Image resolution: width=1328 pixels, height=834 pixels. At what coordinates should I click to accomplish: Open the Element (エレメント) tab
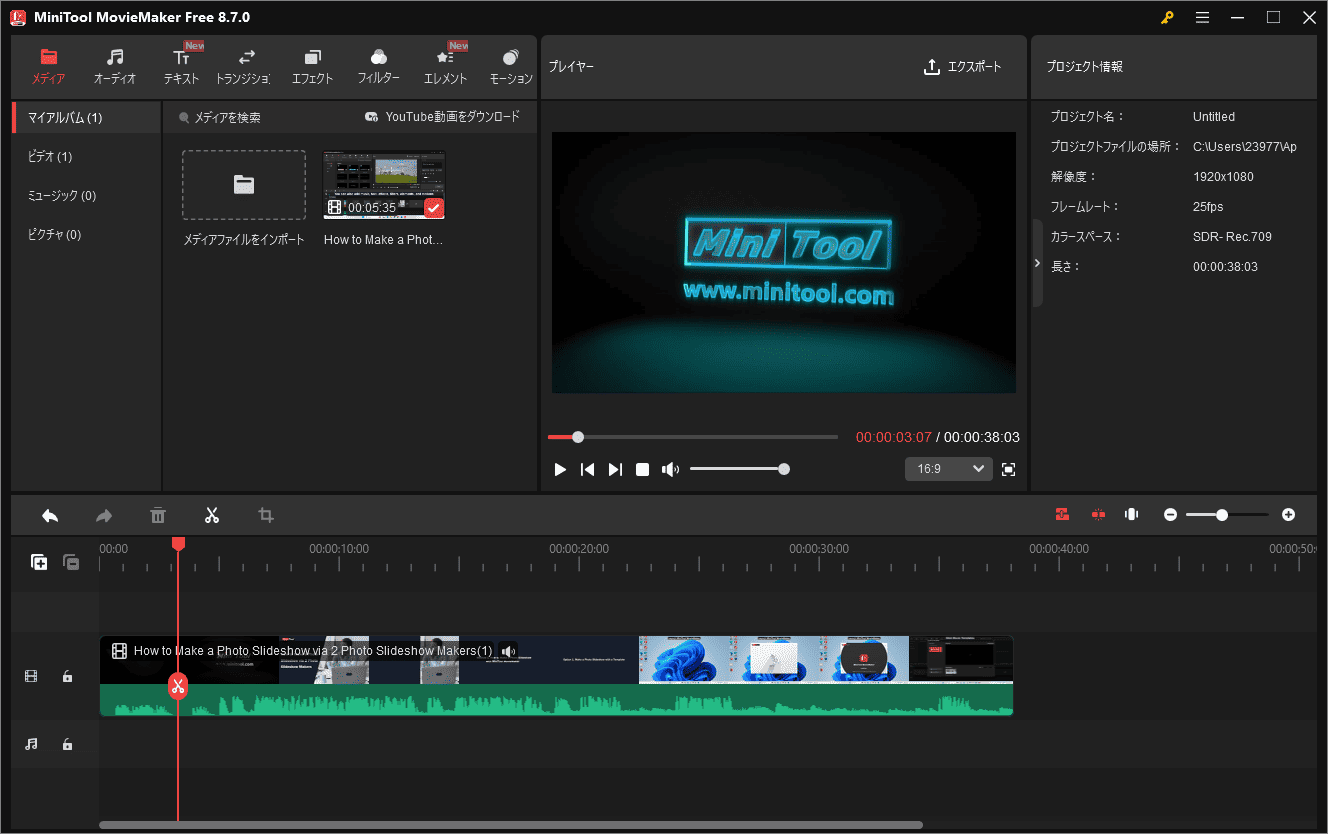tap(445, 66)
